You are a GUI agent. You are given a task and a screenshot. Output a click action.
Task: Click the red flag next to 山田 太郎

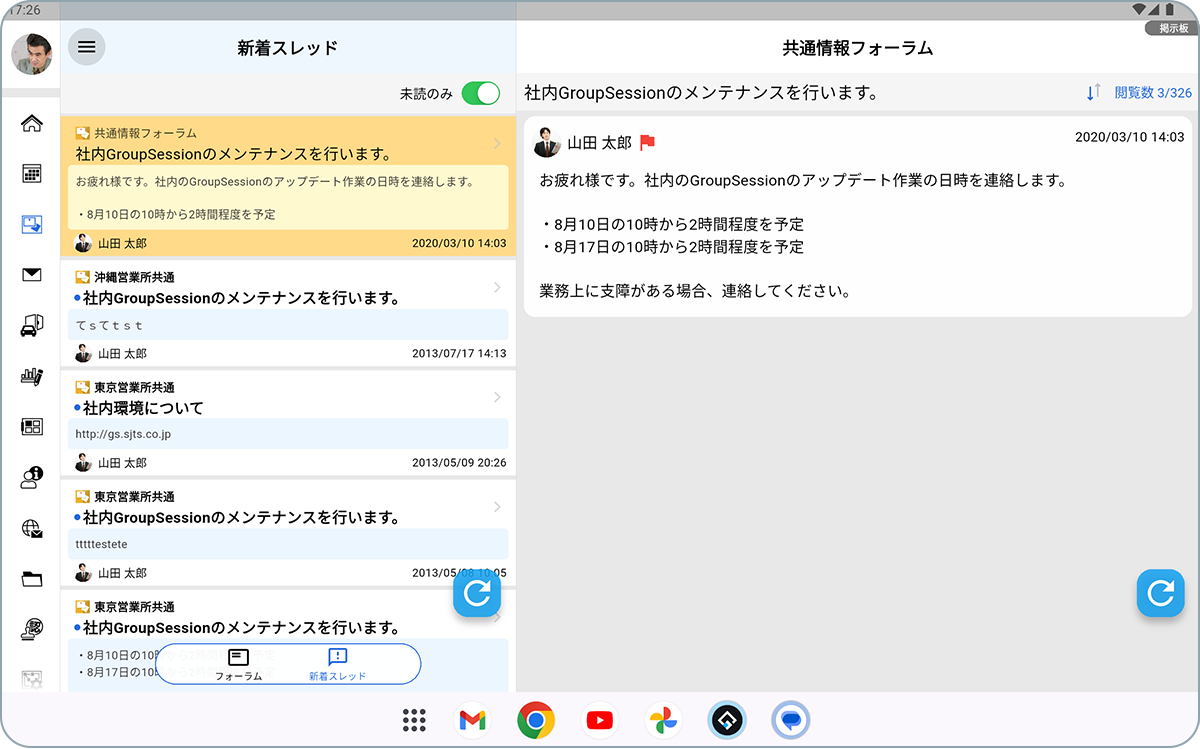(647, 143)
